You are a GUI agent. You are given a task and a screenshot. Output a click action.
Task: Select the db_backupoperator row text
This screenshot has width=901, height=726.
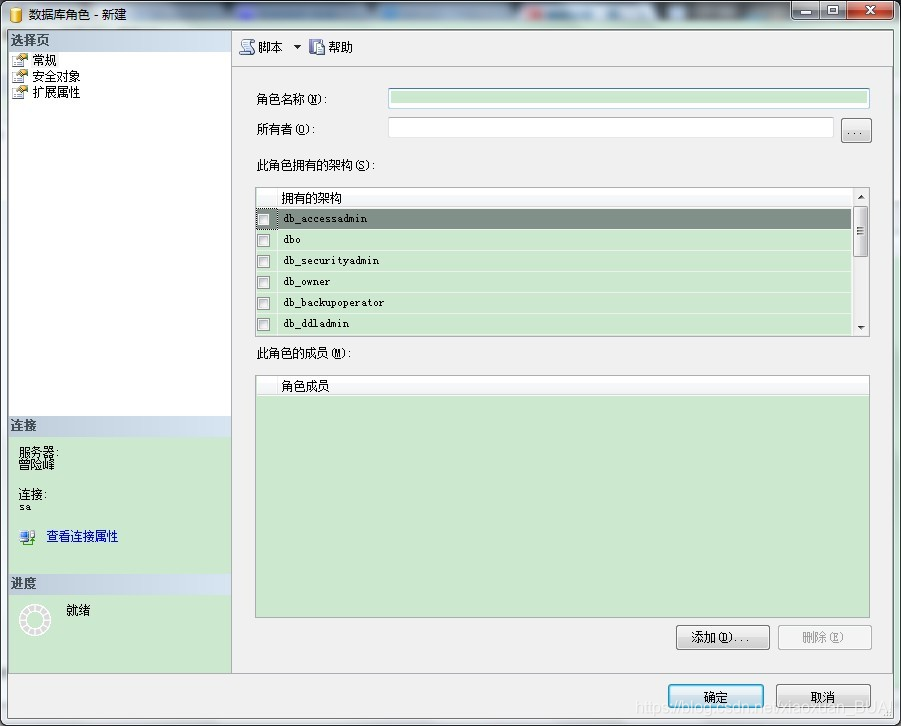click(x=334, y=302)
